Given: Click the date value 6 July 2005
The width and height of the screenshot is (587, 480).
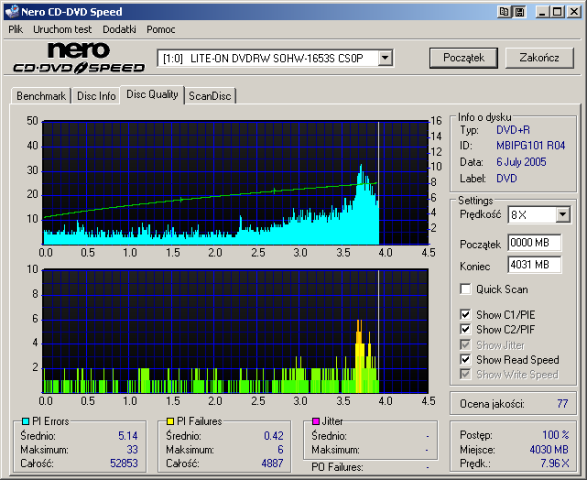Looking at the screenshot, I should [x=521, y=162].
